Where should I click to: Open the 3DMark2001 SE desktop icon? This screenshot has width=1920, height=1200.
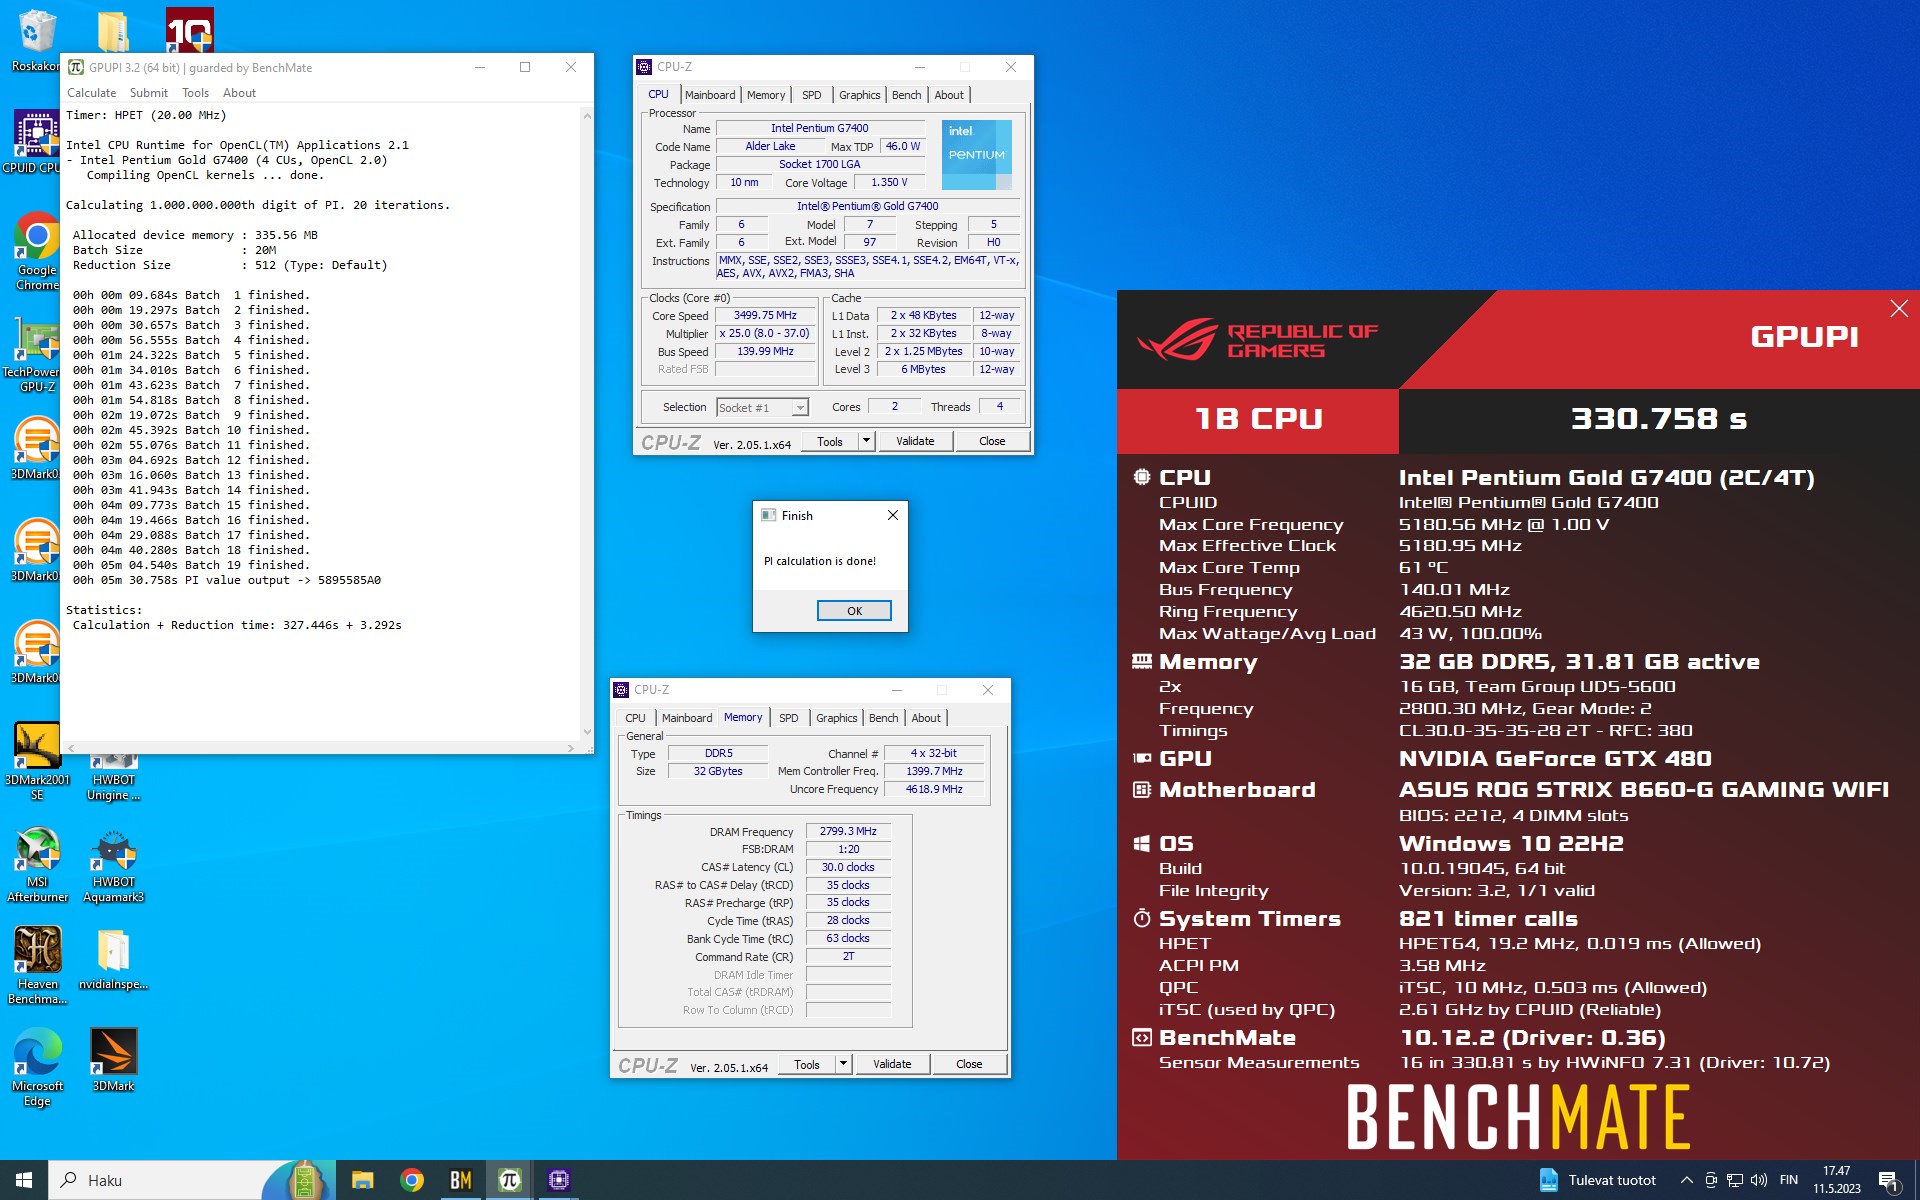[x=37, y=762]
